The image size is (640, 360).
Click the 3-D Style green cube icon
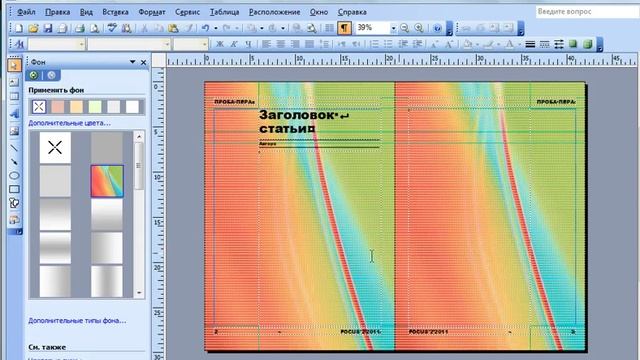(x=588, y=44)
